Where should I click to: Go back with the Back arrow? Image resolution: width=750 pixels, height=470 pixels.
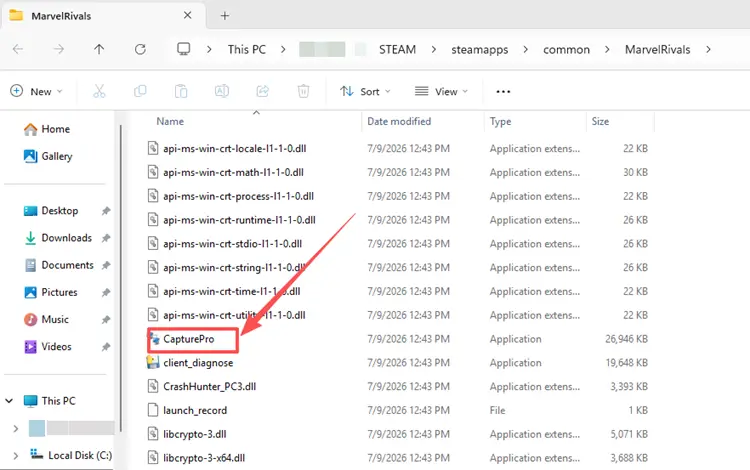pyautogui.click(x=18, y=49)
